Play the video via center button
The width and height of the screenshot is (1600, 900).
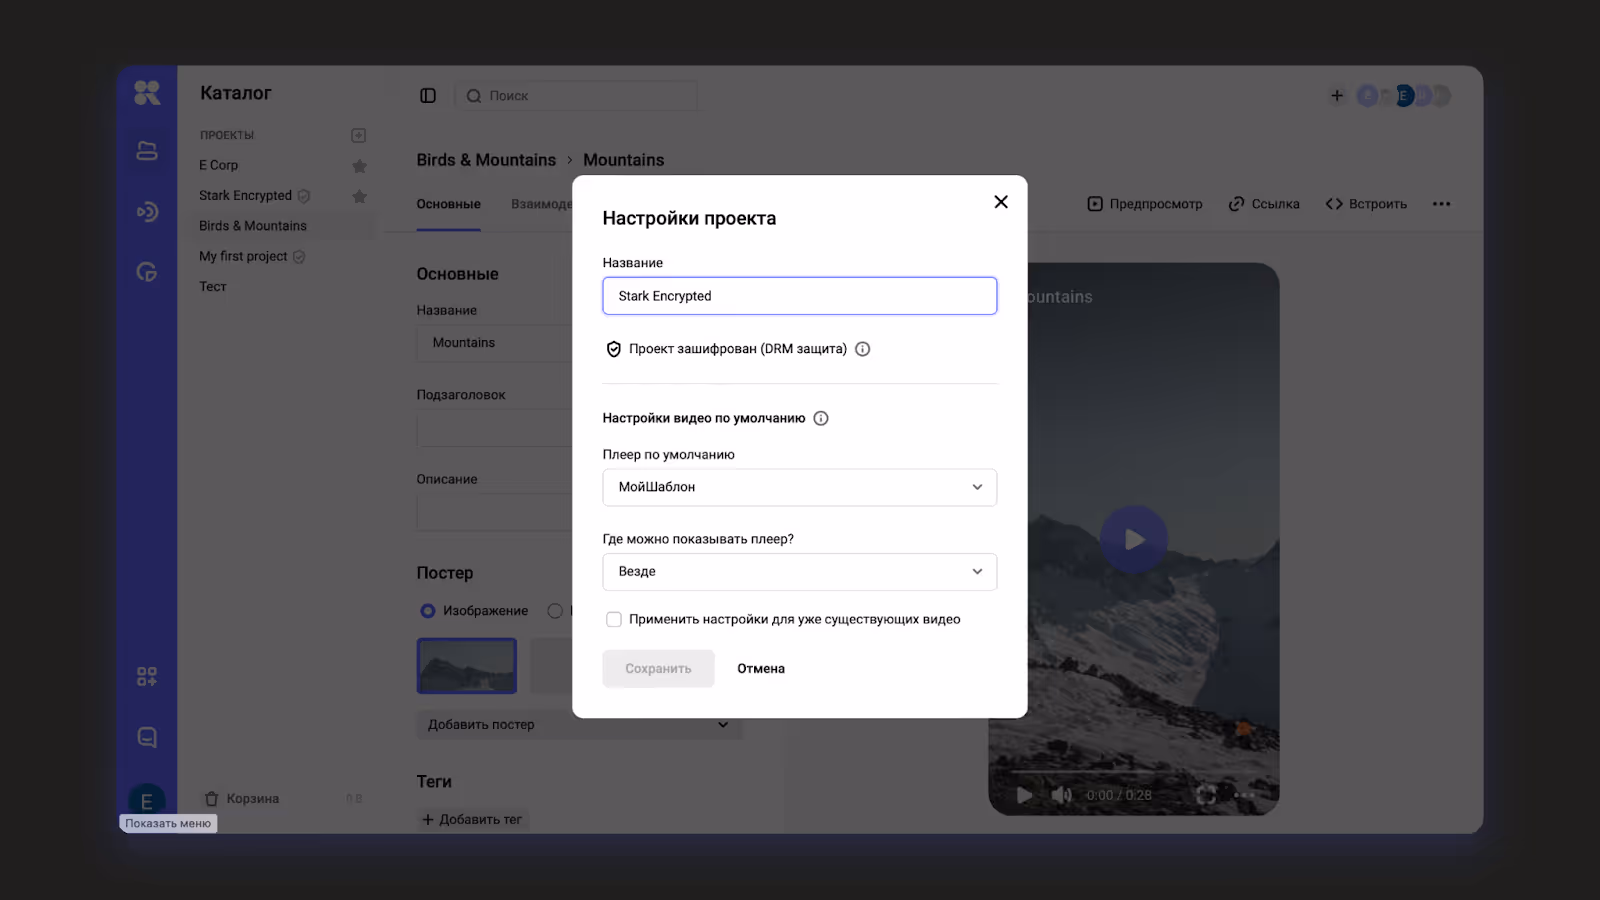[1134, 540]
